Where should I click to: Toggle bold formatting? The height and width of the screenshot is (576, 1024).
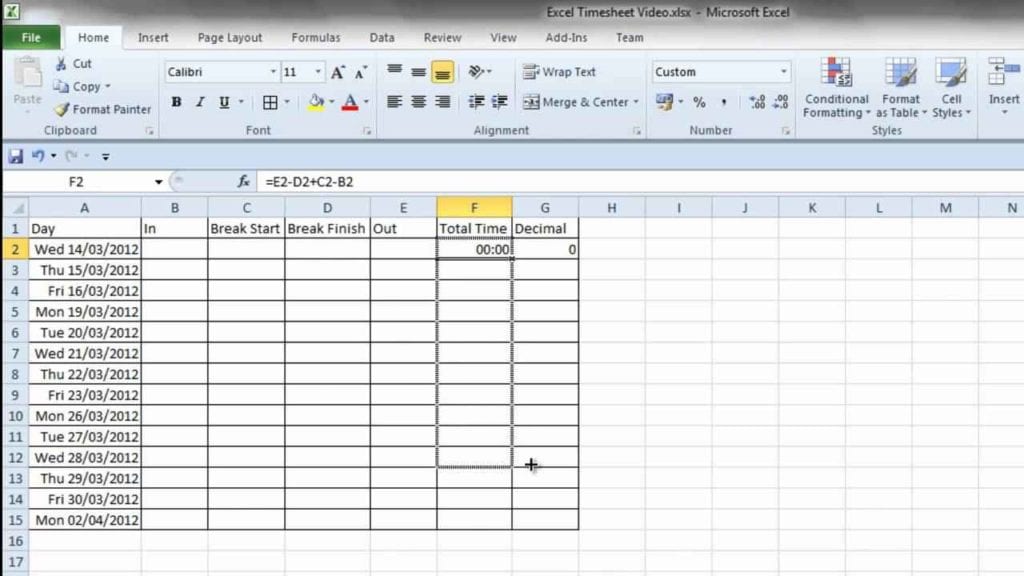[176, 102]
